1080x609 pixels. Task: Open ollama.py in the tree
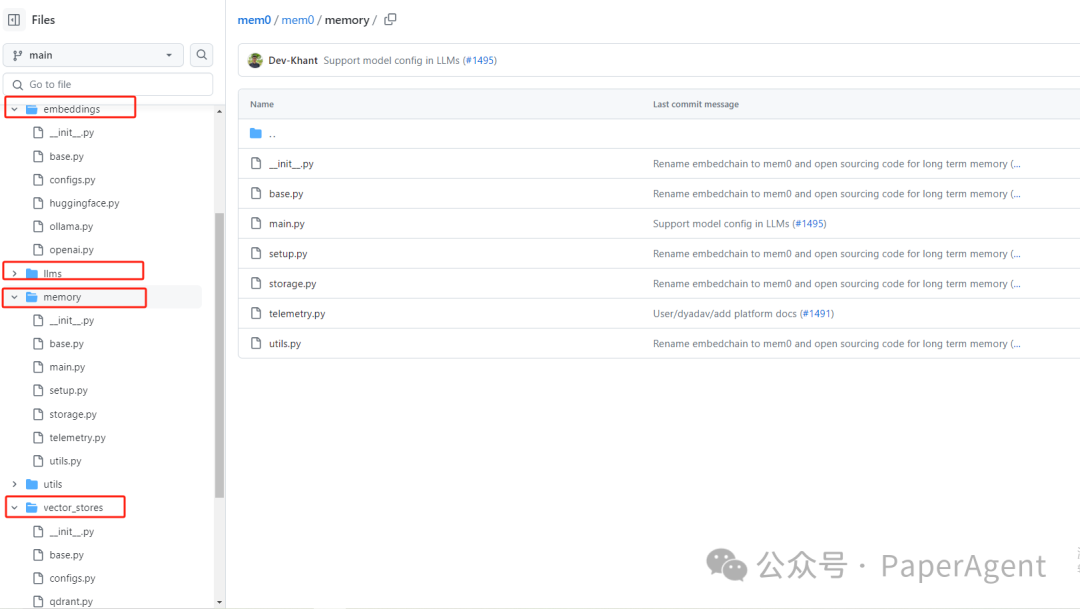(71, 227)
